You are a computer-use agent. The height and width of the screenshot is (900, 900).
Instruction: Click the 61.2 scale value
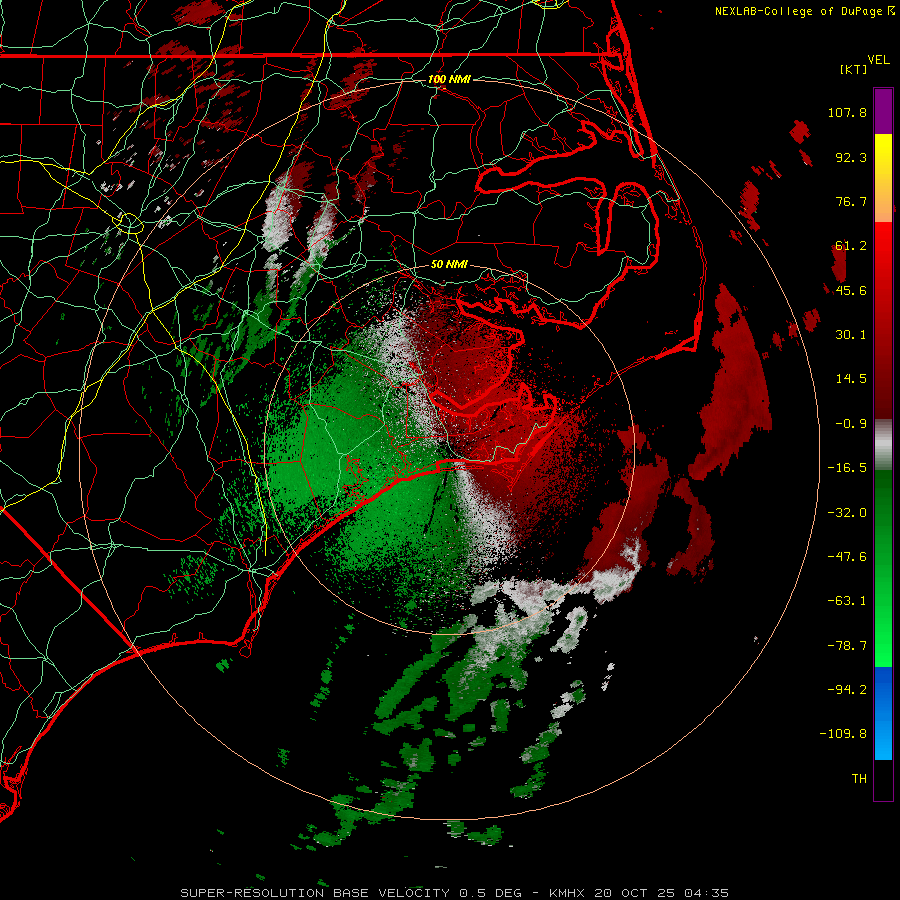point(851,246)
